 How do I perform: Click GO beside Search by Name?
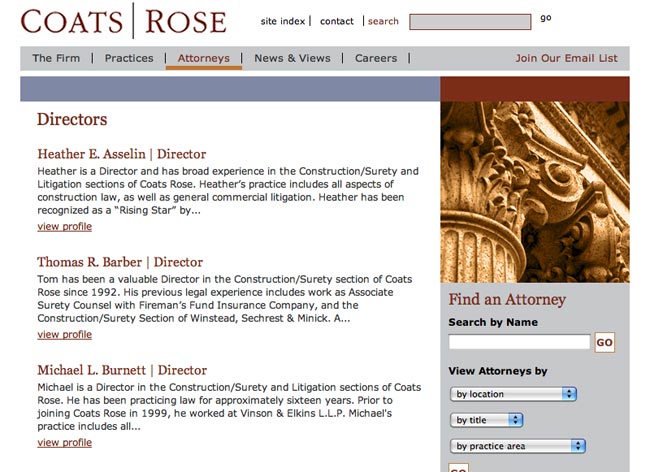604,343
